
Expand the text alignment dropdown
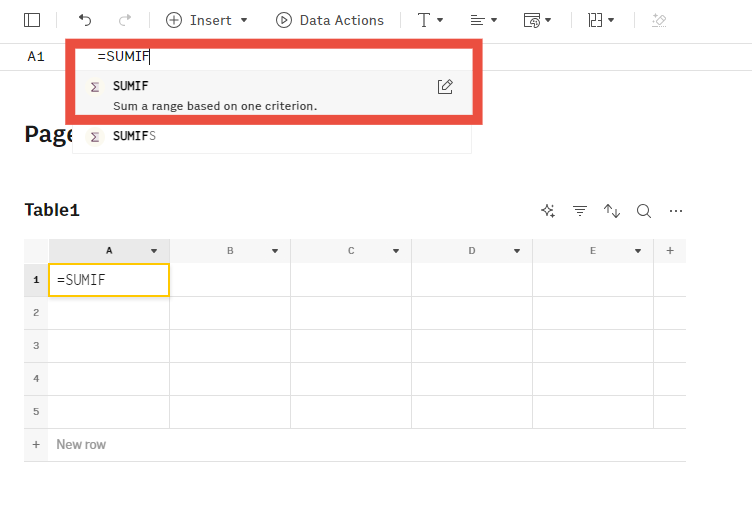point(484,20)
